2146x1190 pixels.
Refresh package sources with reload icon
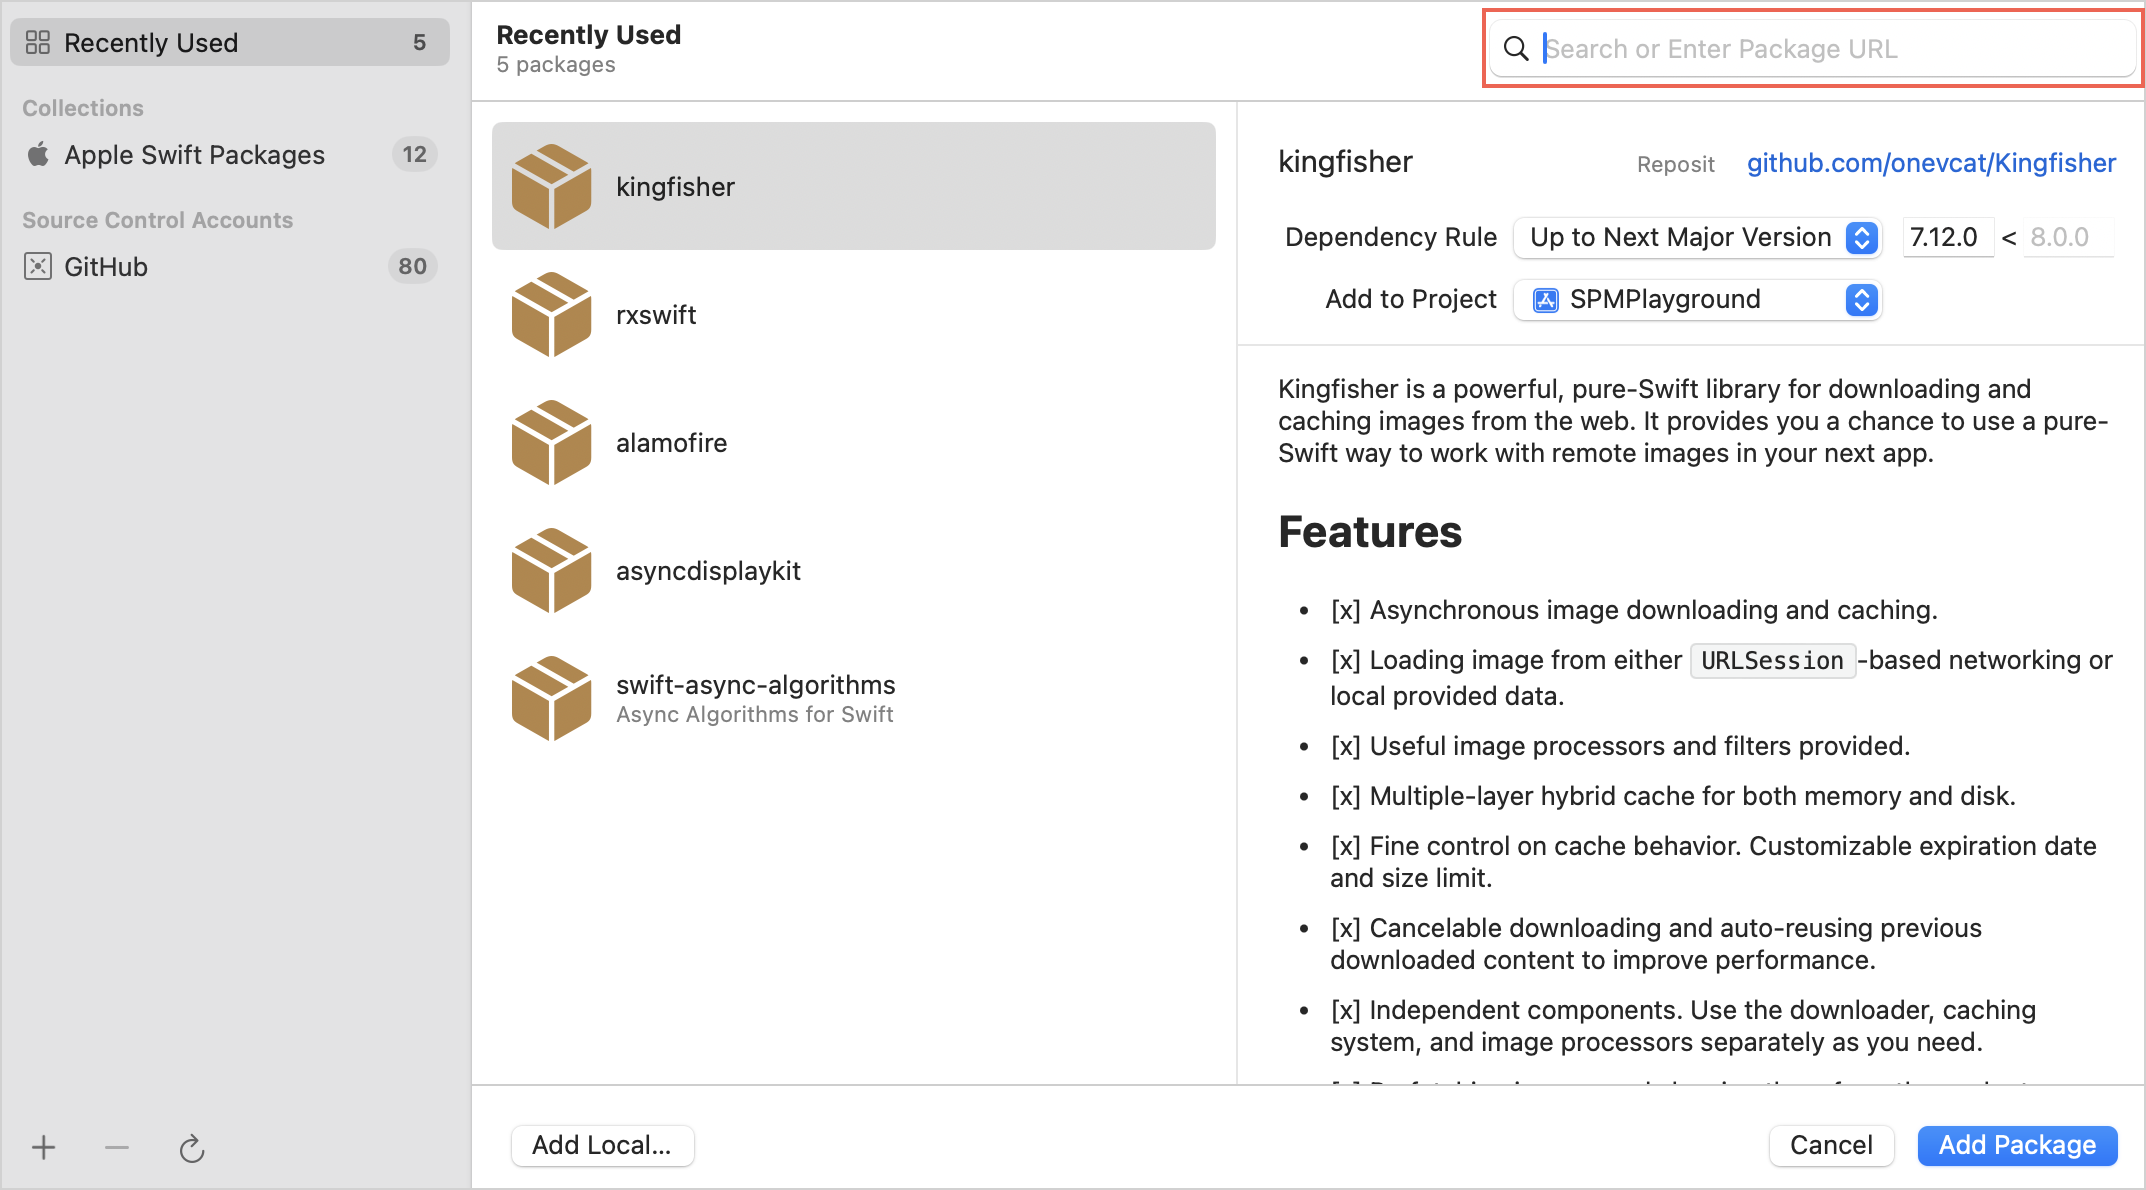pyautogui.click(x=191, y=1147)
